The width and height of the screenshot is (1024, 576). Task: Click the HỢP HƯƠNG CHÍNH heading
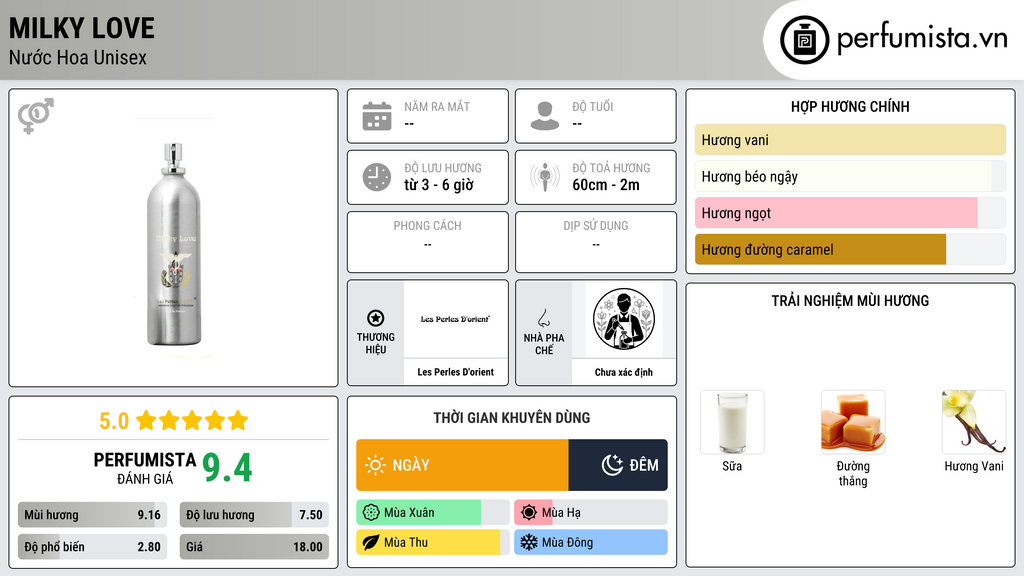pyautogui.click(x=850, y=106)
